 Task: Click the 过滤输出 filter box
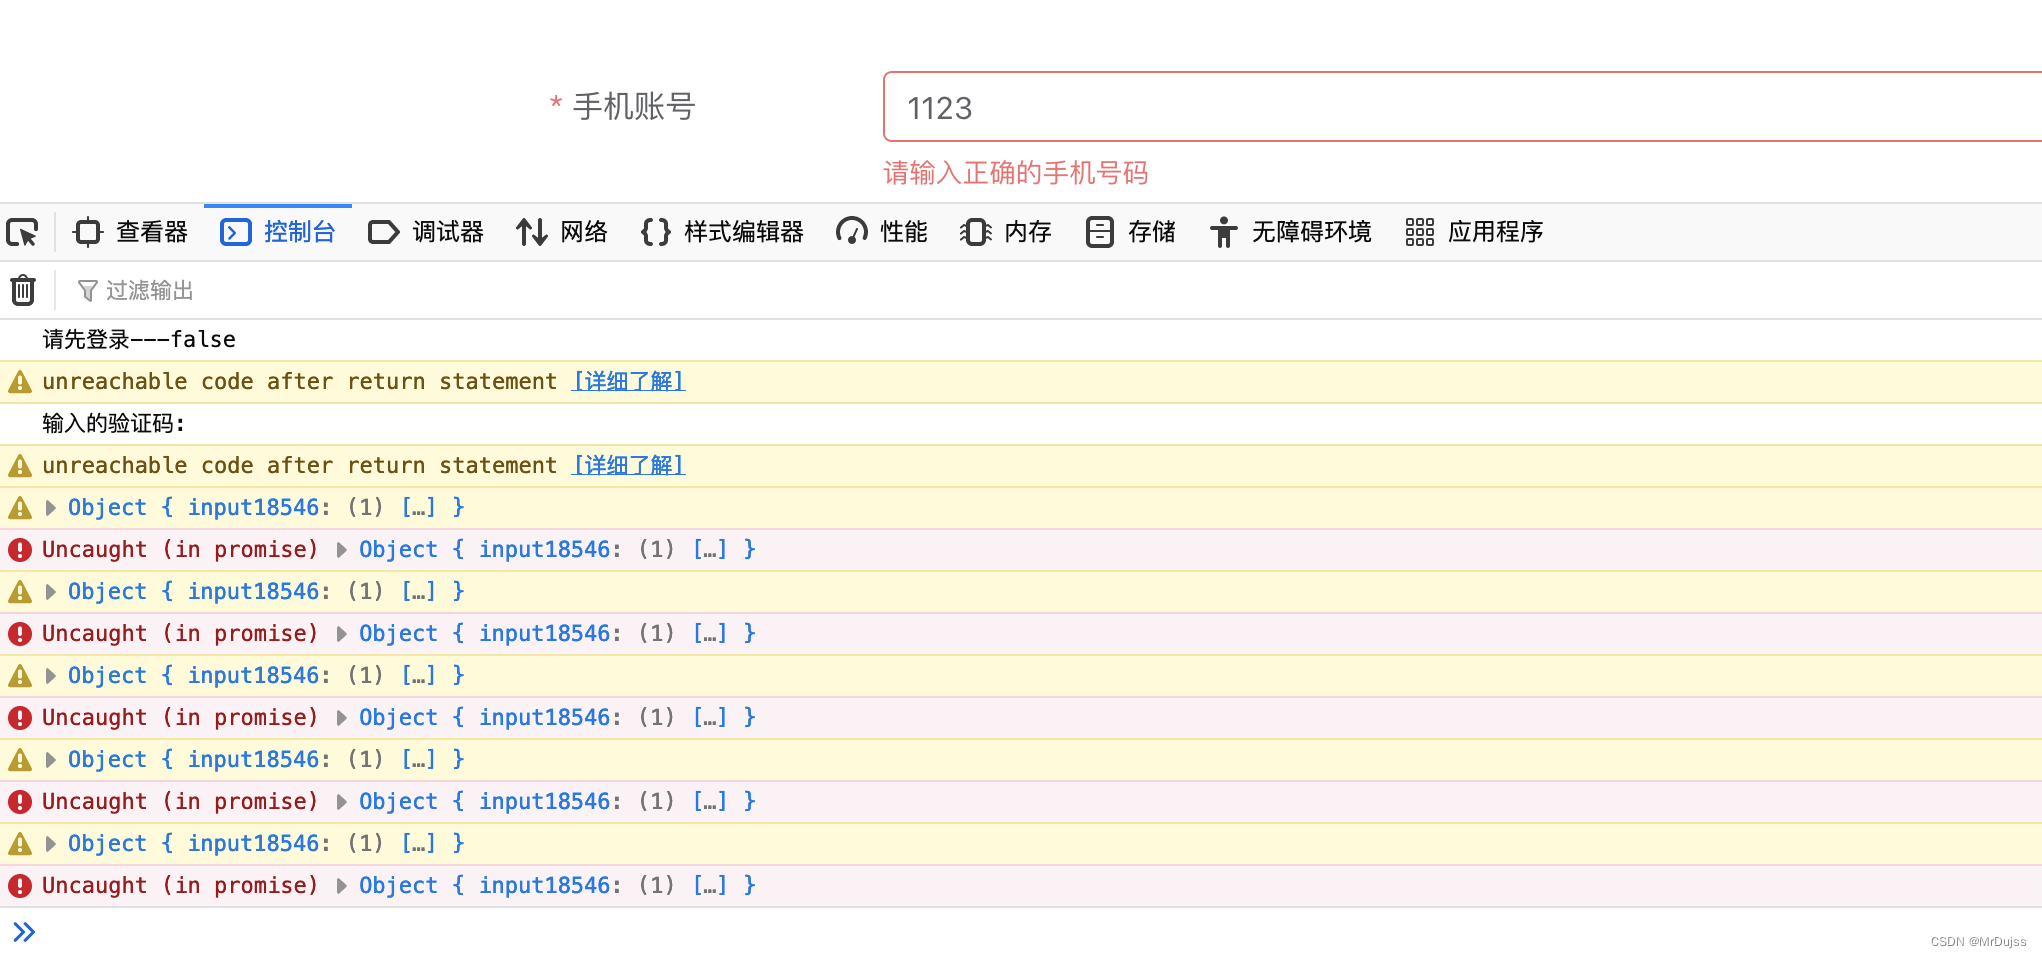[x=150, y=290]
